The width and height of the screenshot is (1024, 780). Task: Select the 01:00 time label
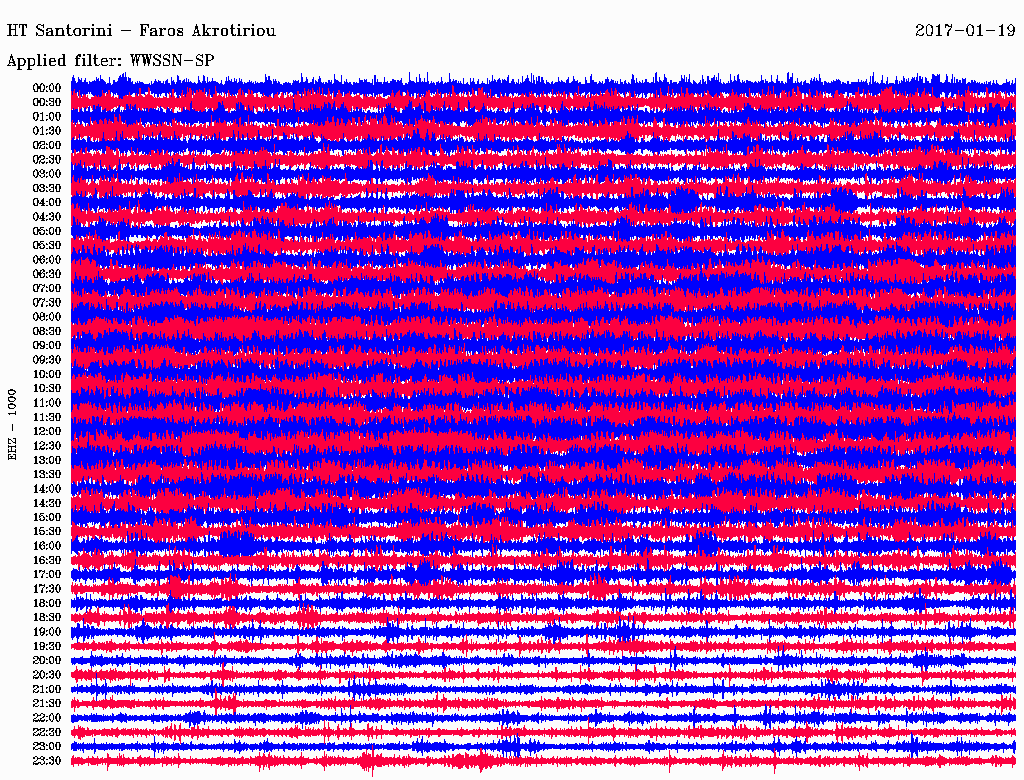[x=47, y=117]
